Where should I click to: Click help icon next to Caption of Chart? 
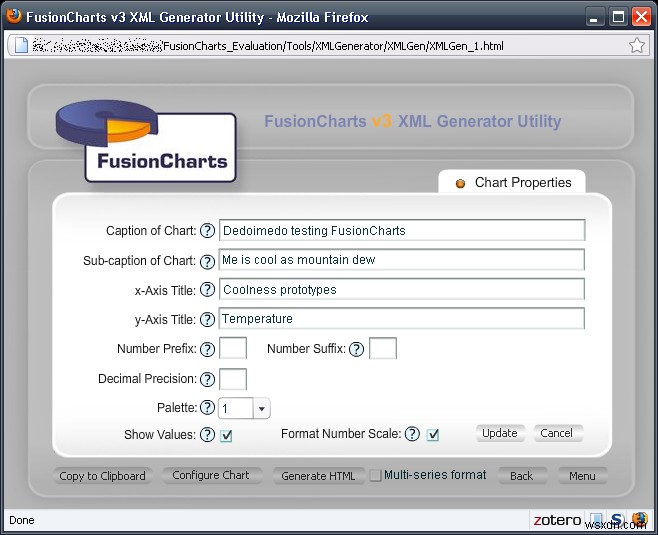pyautogui.click(x=207, y=230)
